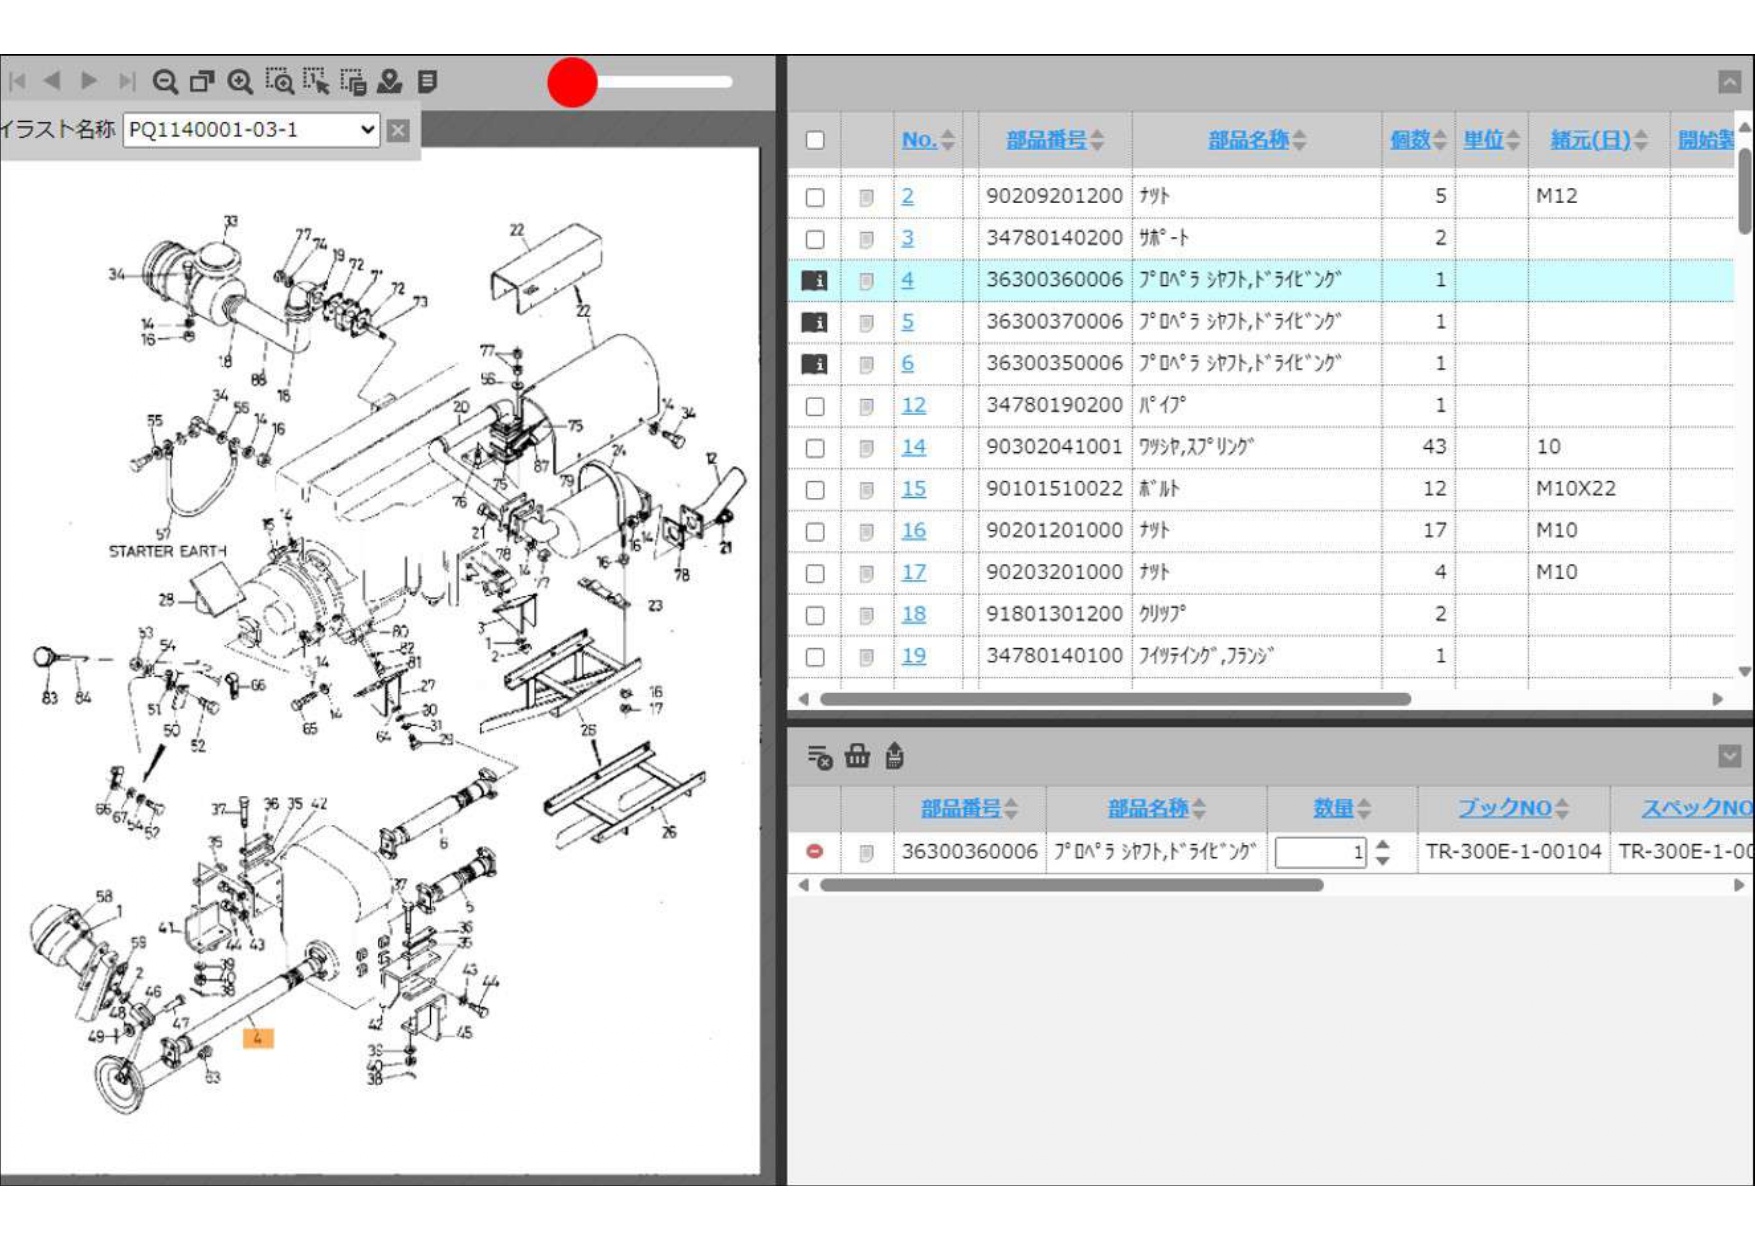Open part number link 14
Screen dimensions: 1755x1240
coord(913,447)
